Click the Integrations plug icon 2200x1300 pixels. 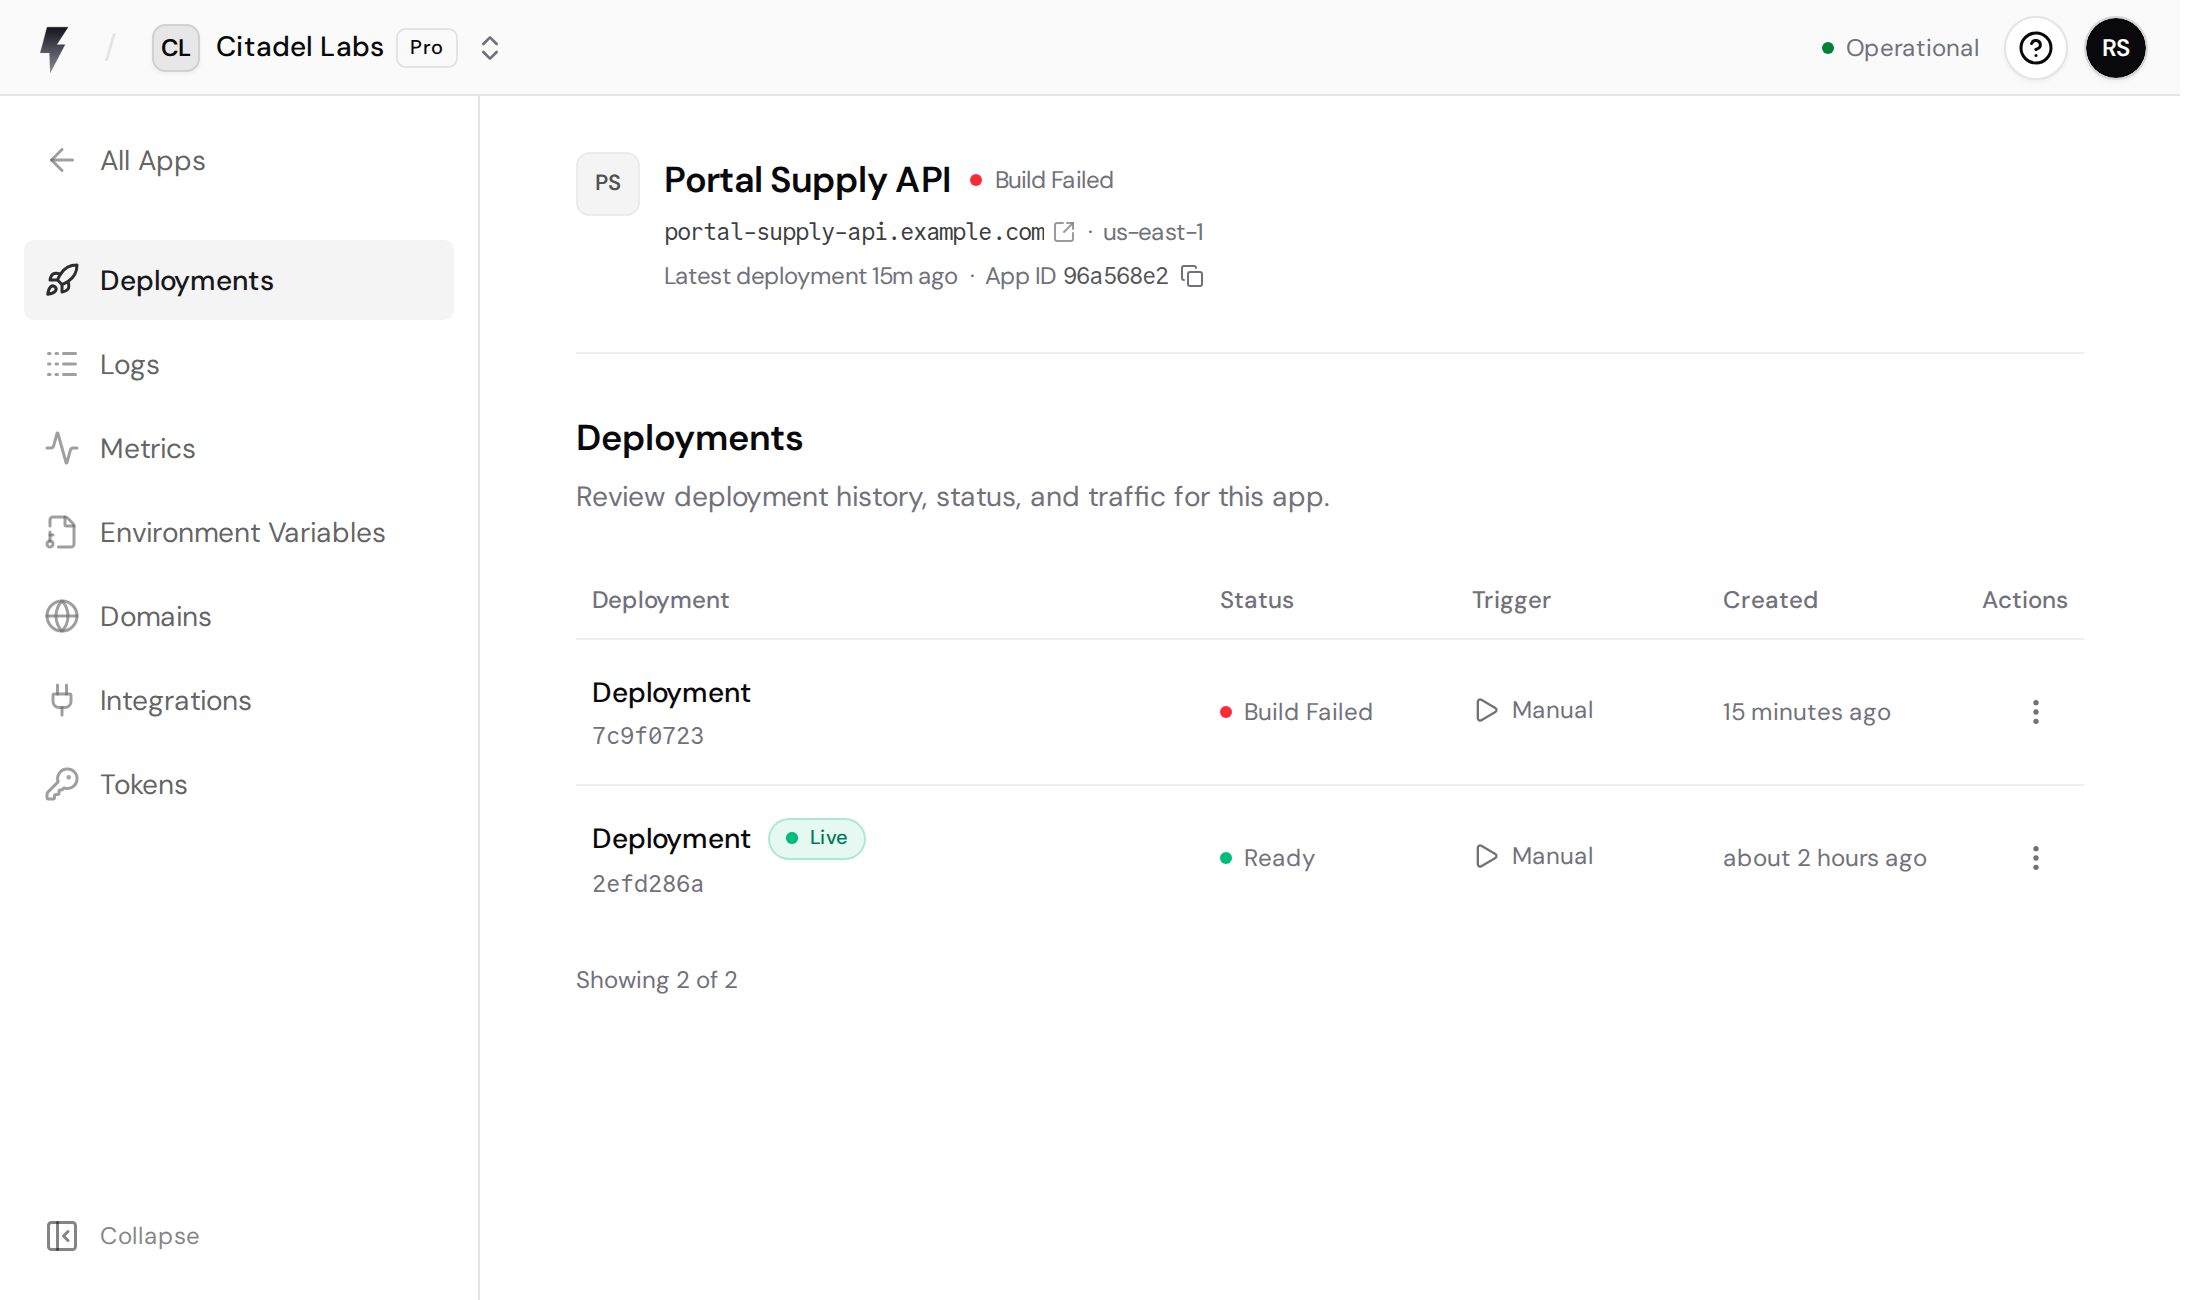click(62, 700)
